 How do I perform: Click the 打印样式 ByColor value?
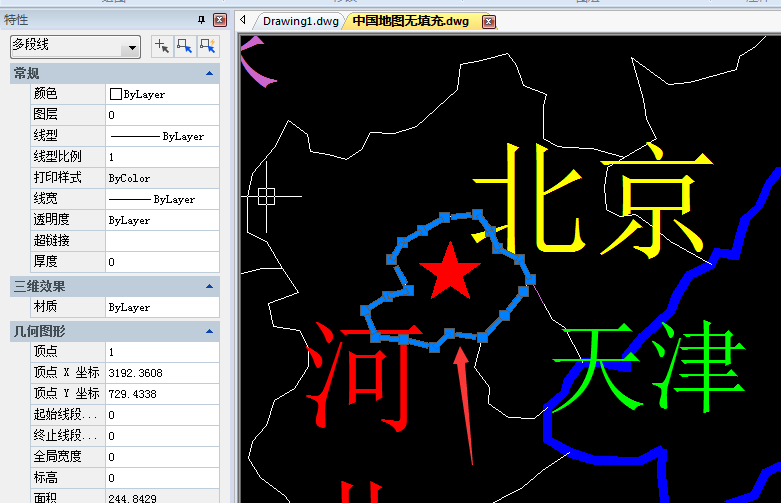162,178
